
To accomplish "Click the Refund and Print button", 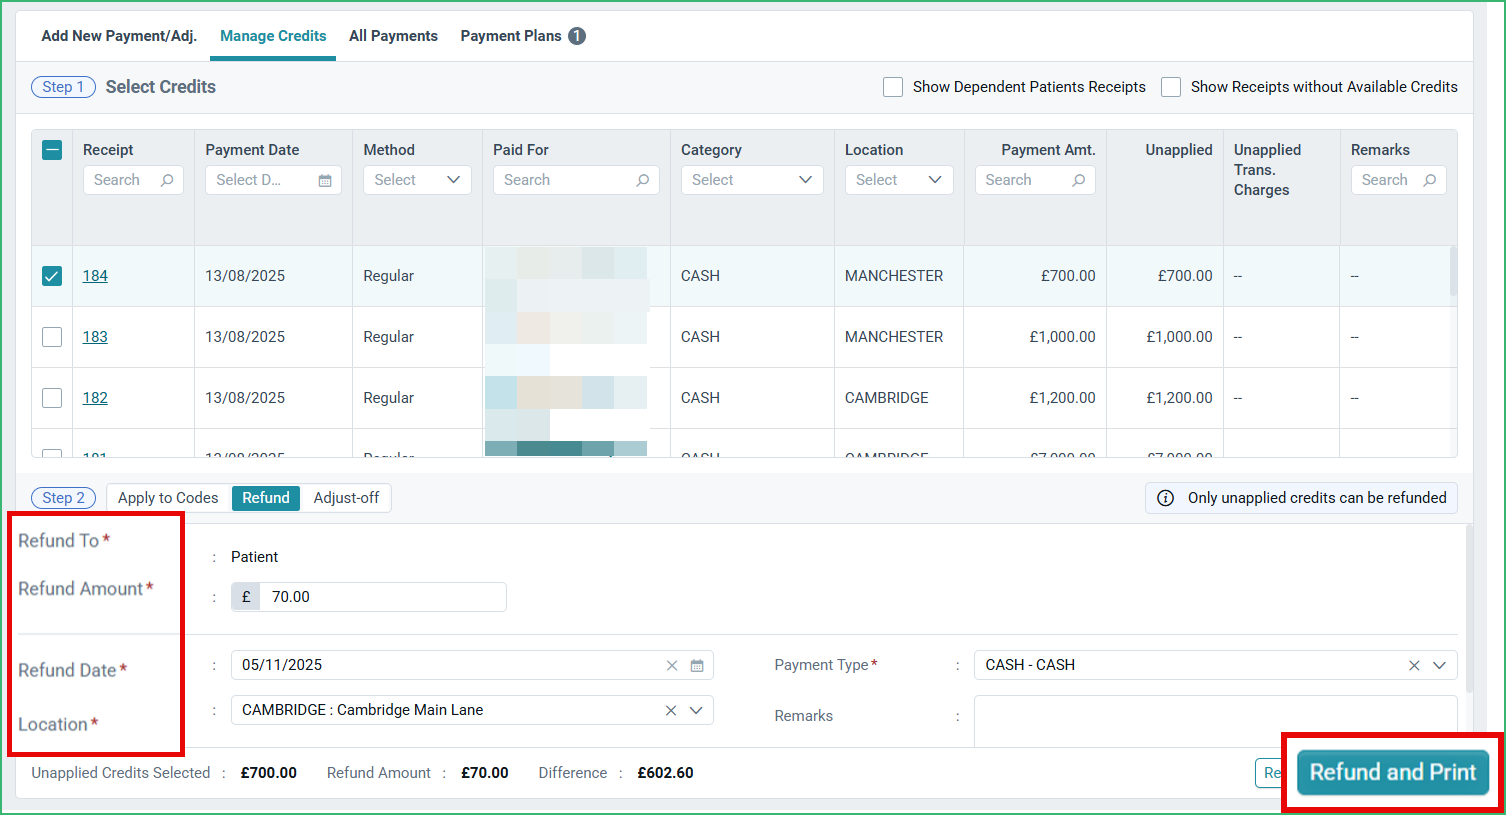I will coord(1393,772).
